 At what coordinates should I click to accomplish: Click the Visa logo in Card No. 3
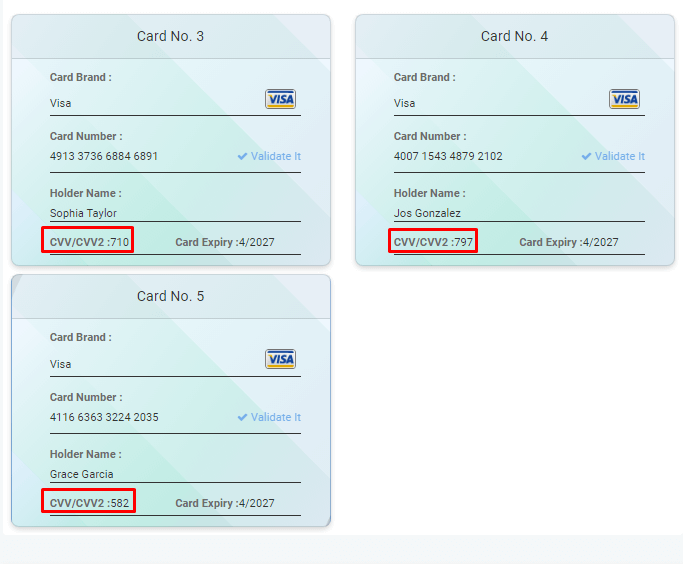[280, 99]
